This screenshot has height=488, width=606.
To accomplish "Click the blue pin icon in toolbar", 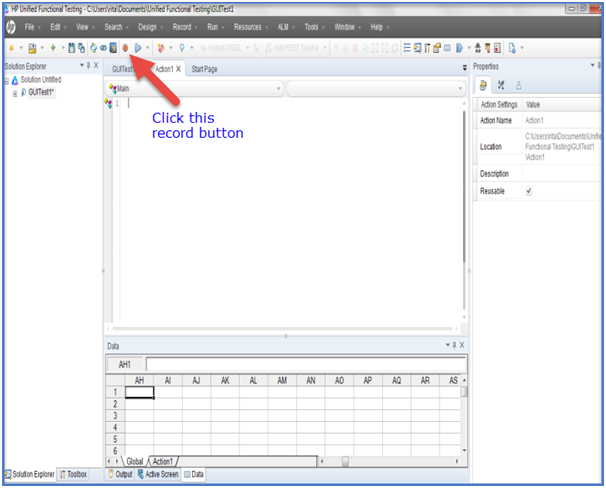I will click(x=182, y=48).
